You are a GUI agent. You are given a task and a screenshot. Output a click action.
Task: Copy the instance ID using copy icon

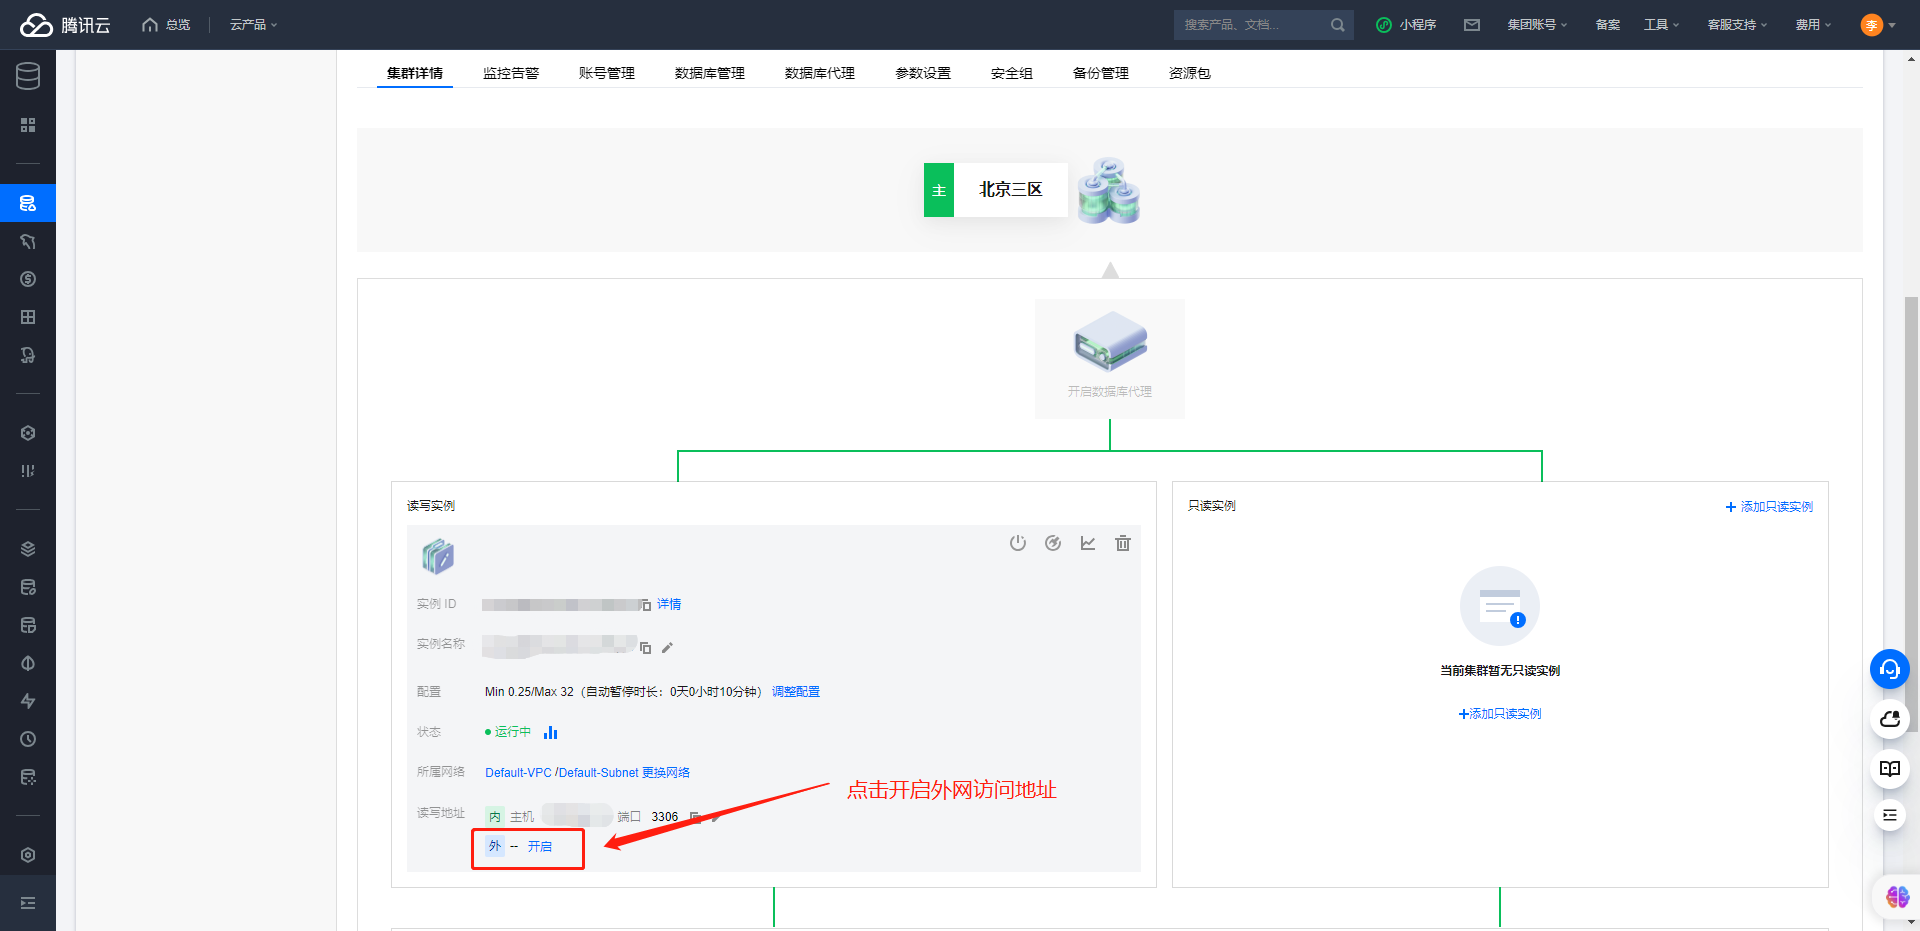[646, 604]
